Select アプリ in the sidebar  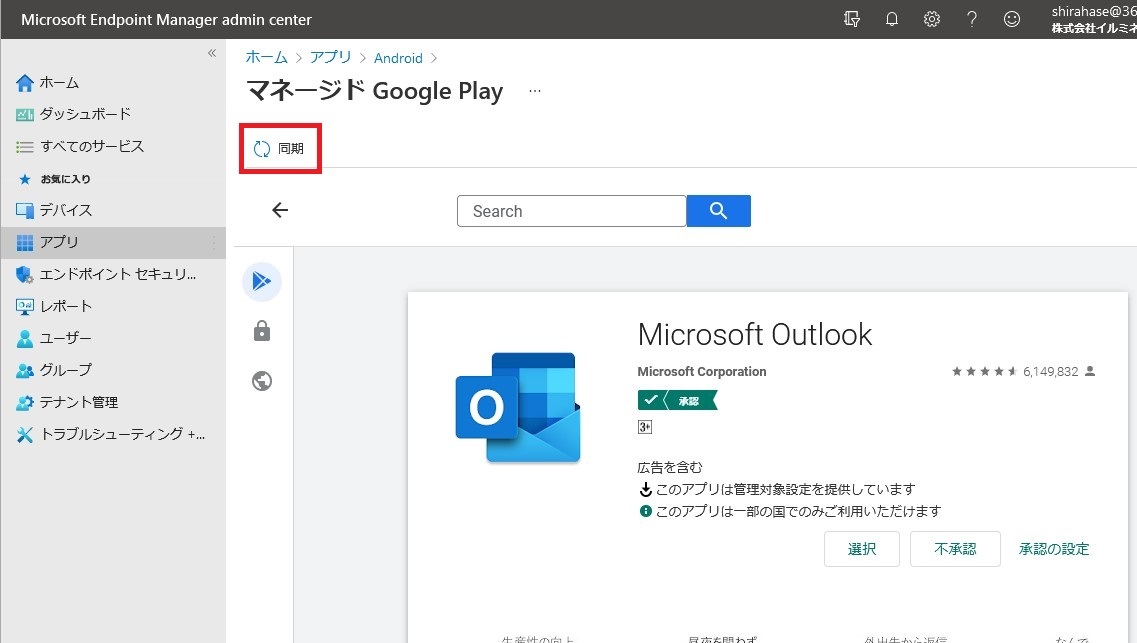[113, 242]
